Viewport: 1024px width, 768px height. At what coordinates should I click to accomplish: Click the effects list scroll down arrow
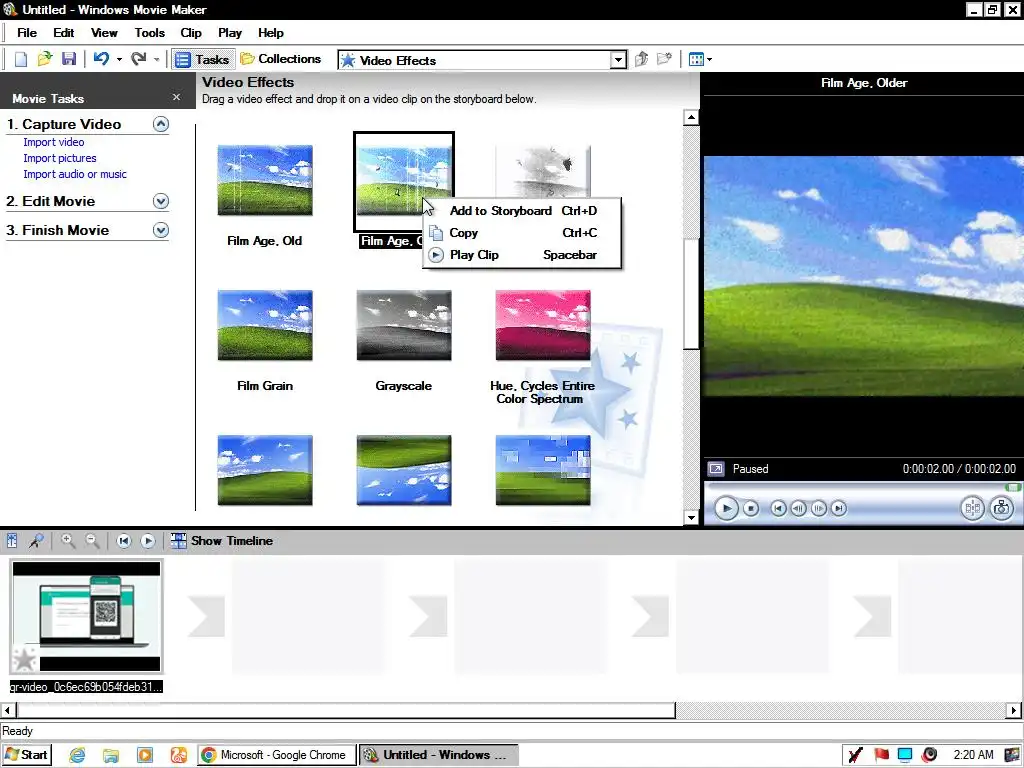[691, 518]
